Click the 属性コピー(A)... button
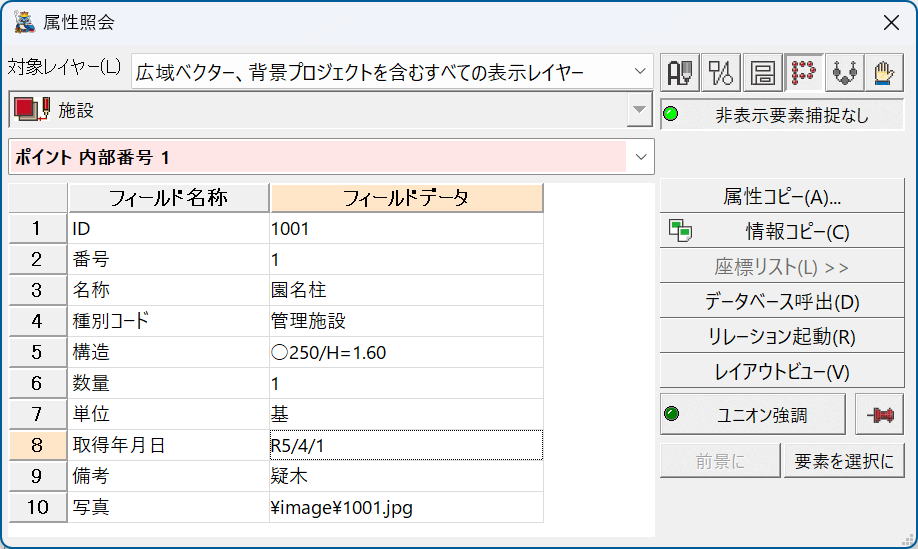Image resolution: width=918 pixels, height=549 pixels. point(782,197)
